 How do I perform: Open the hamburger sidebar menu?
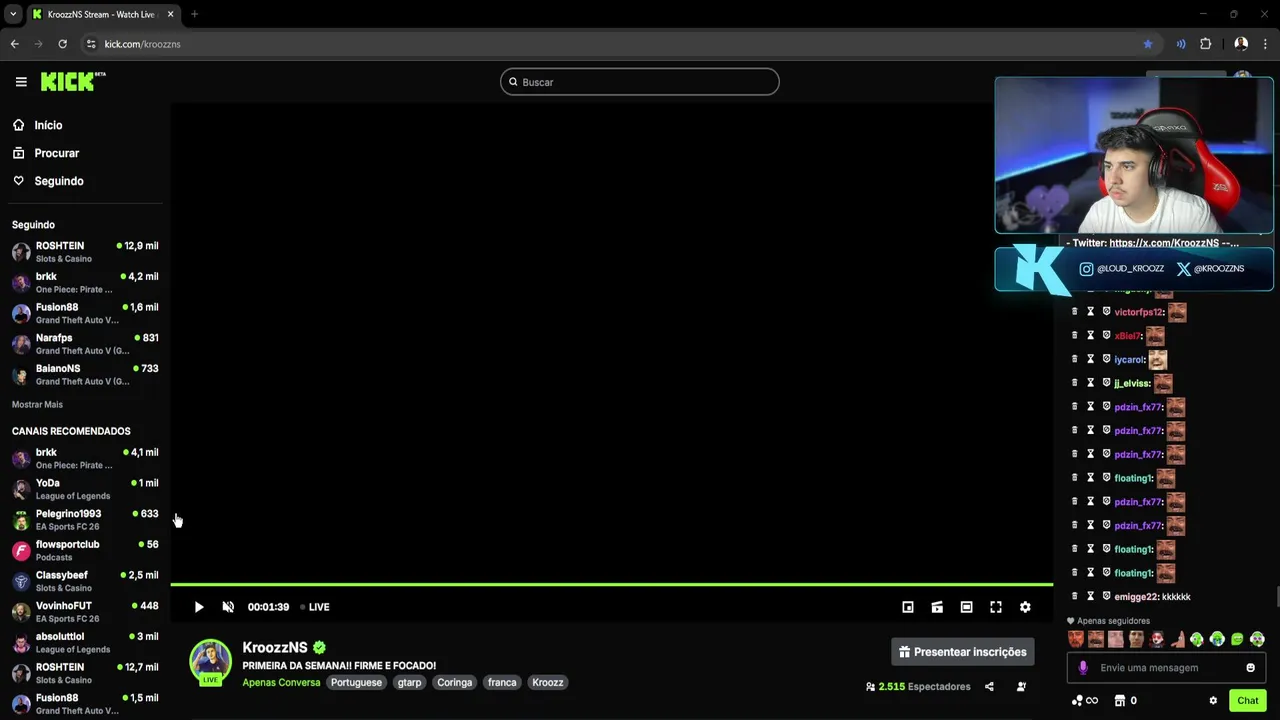tap(21, 82)
